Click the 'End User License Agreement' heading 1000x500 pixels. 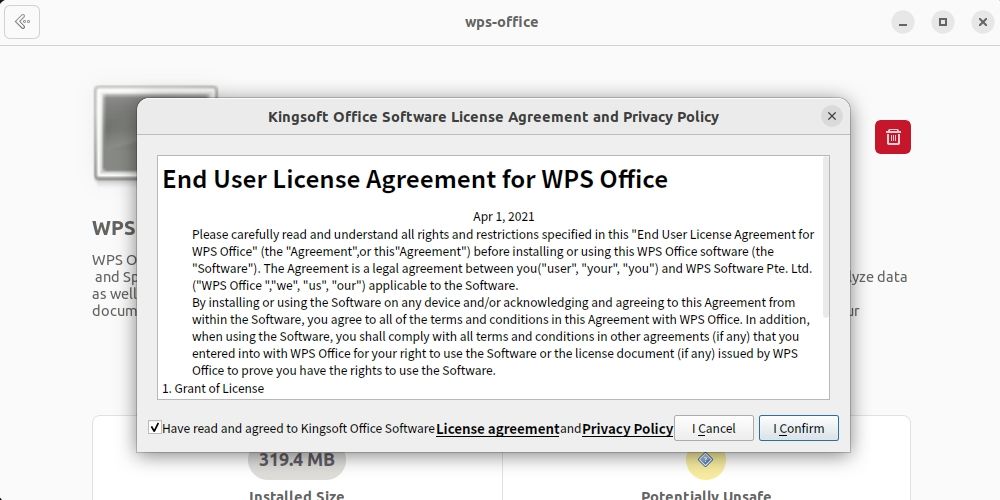click(x=415, y=180)
